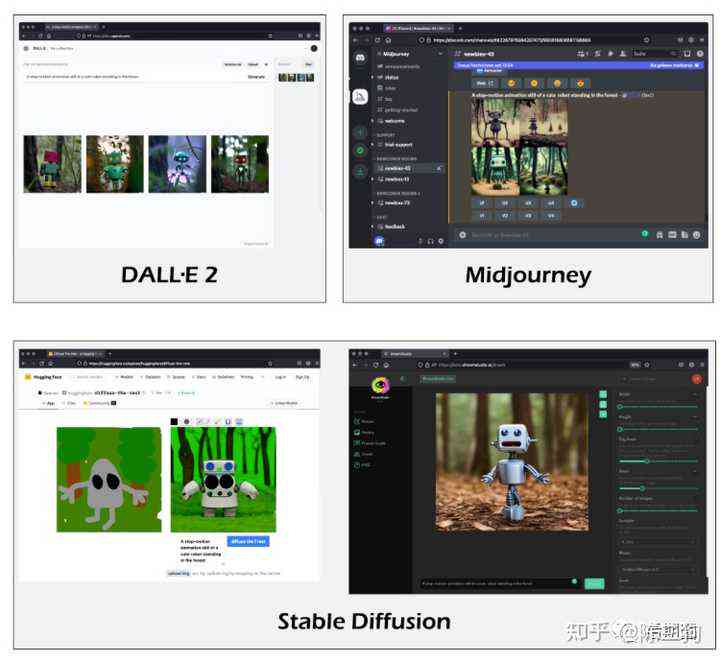Open the Discord help icon in channel header
The width and height of the screenshot is (720, 663).
point(700,54)
